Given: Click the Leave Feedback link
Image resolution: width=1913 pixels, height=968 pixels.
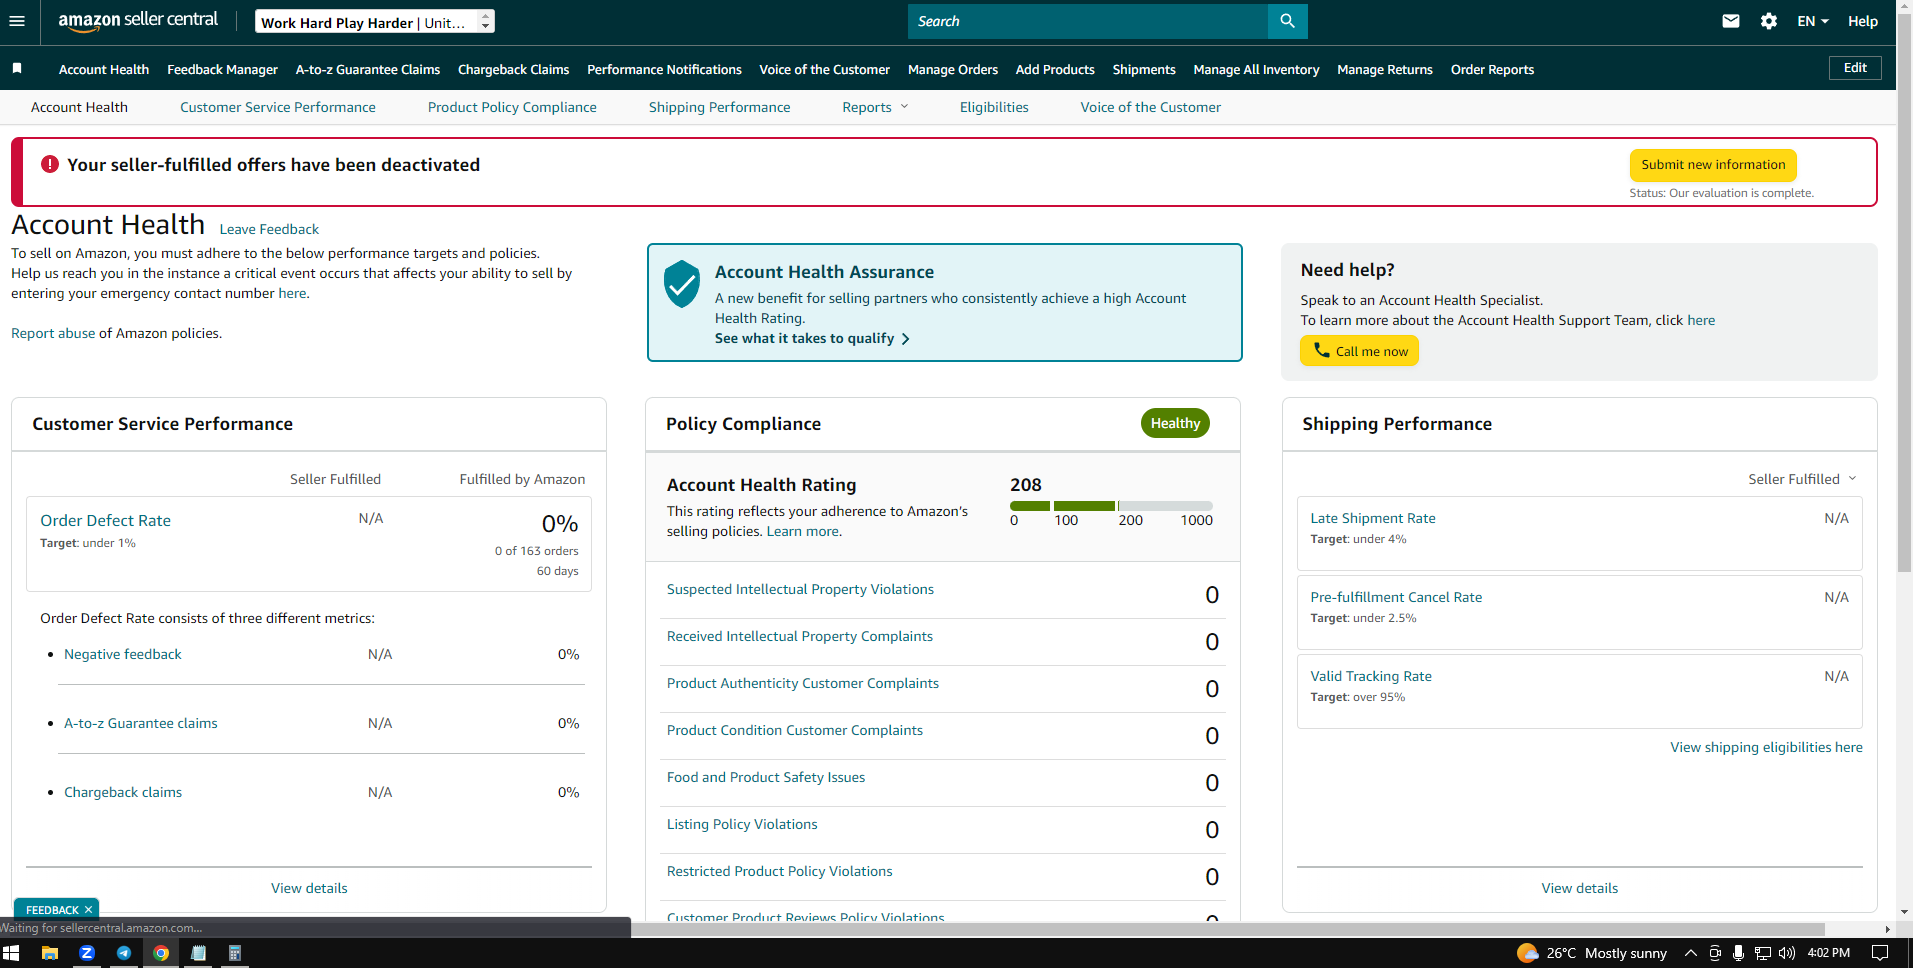Looking at the screenshot, I should (x=269, y=229).
